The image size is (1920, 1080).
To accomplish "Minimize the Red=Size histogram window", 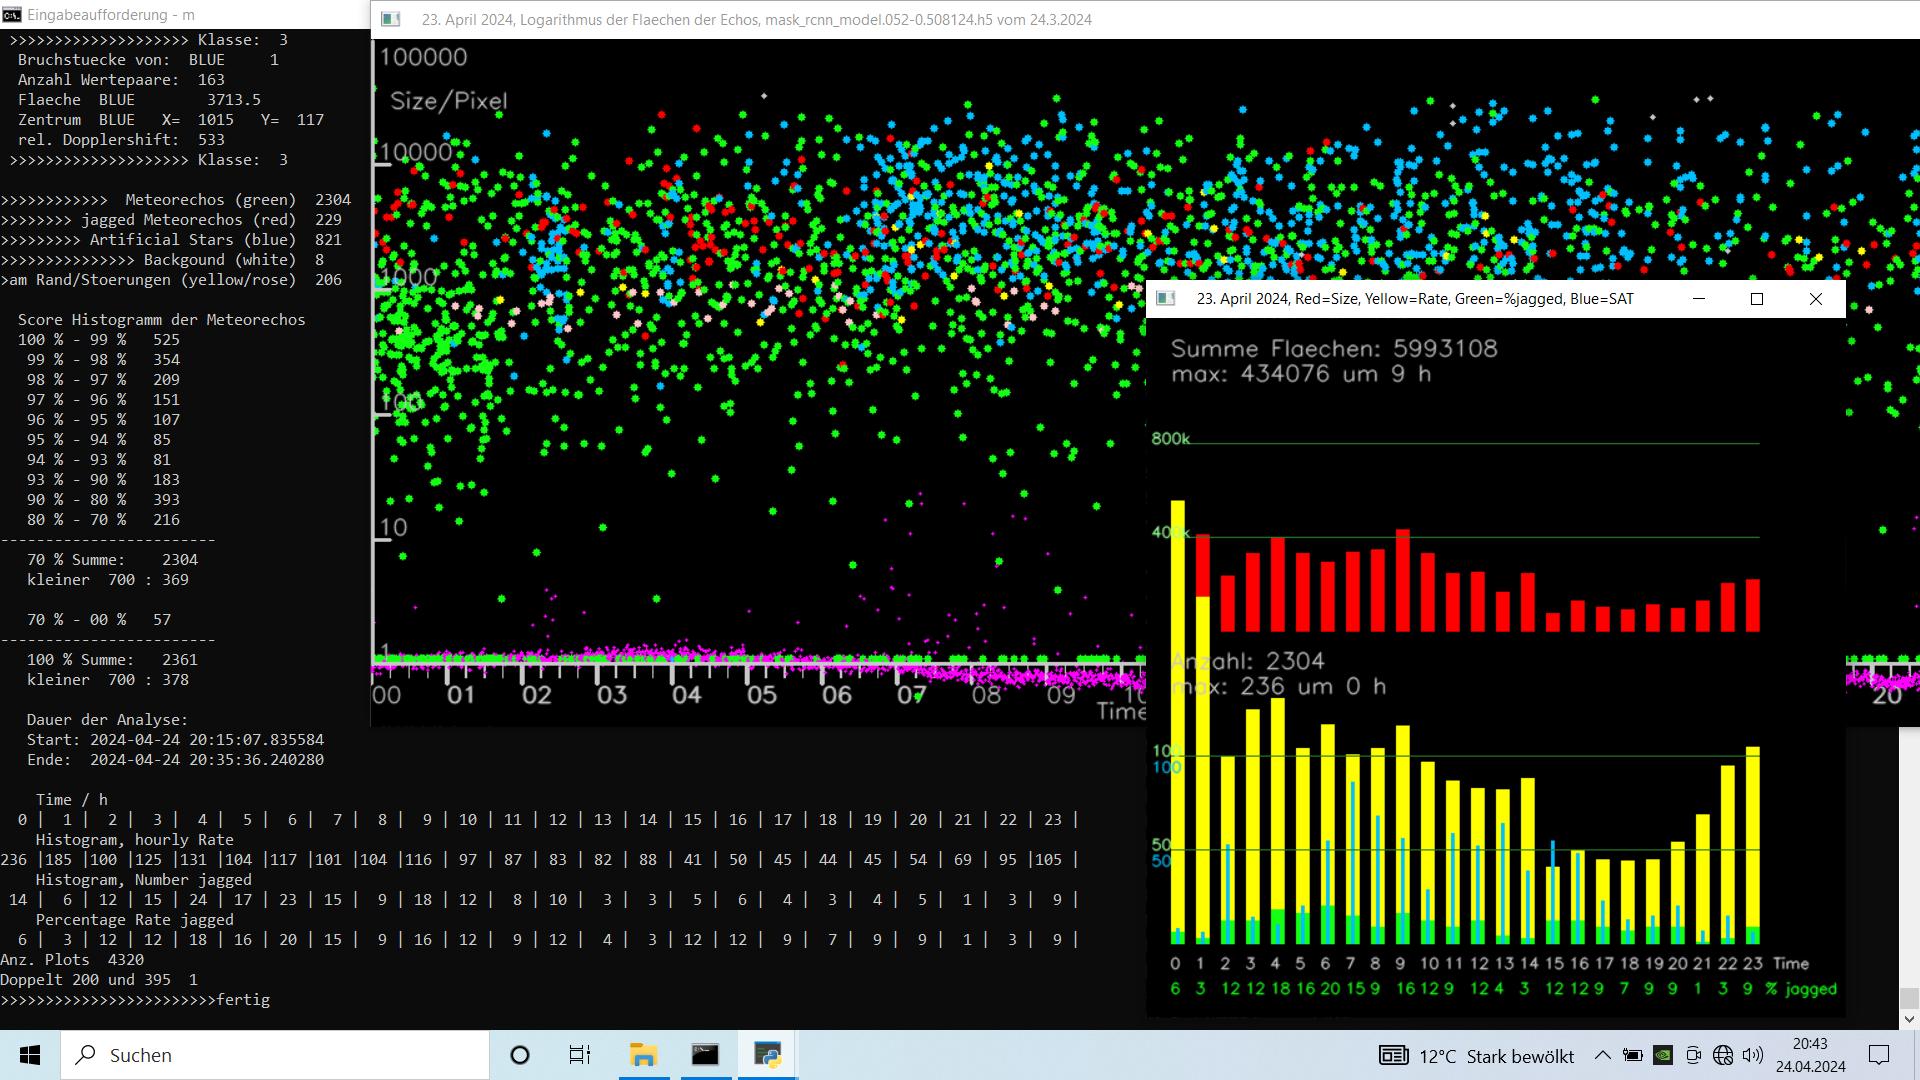I will [x=1698, y=299].
